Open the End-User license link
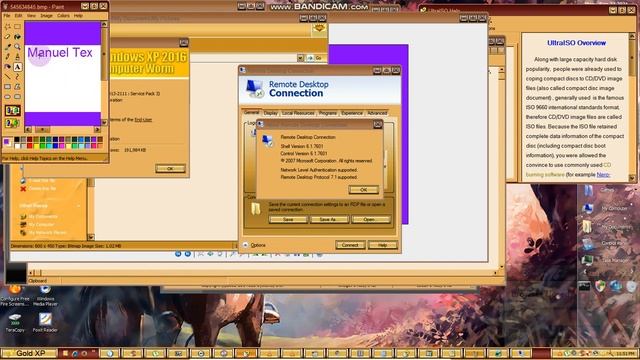This screenshot has height=360, width=640. pyautogui.click(x=143, y=120)
